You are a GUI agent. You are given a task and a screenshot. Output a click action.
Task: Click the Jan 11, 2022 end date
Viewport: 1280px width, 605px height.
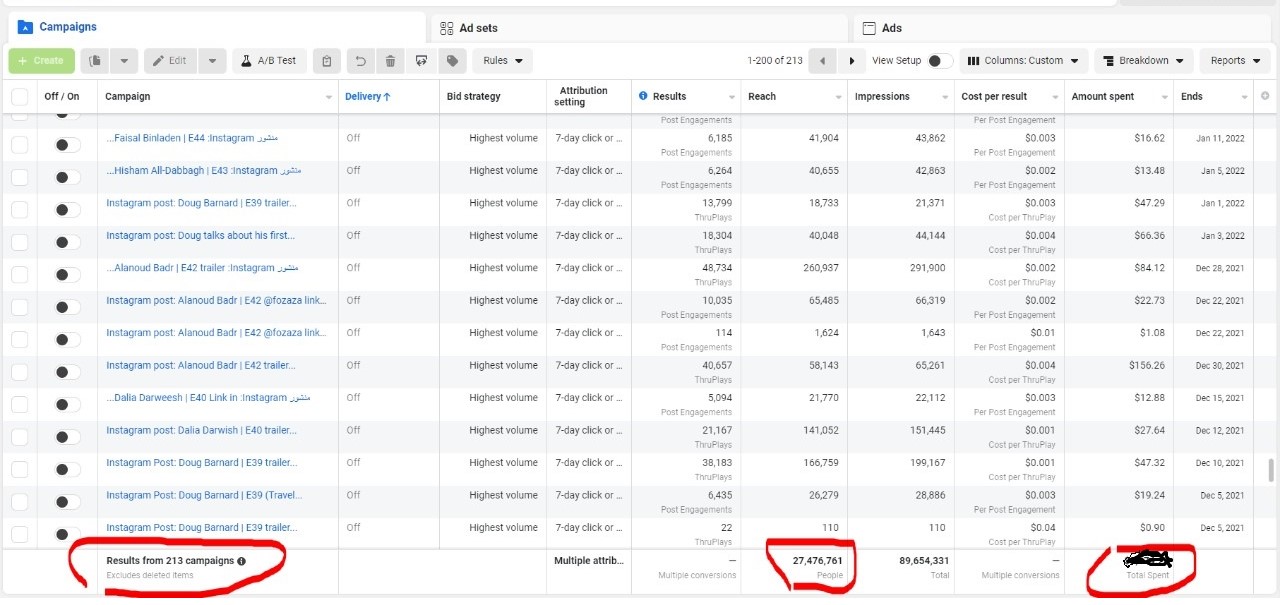tap(1221, 139)
